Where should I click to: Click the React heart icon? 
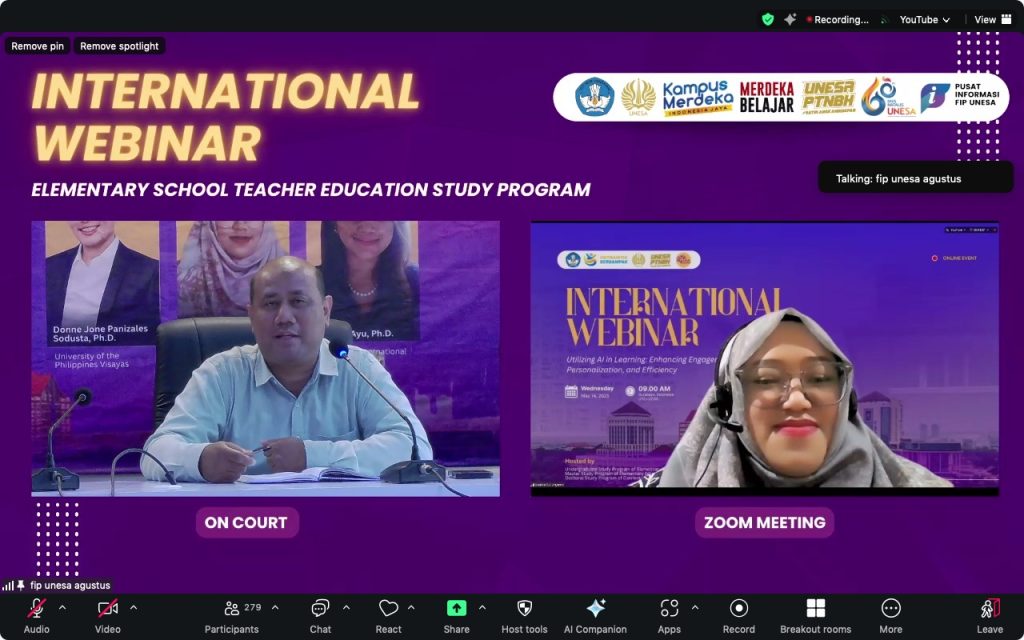click(x=388, y=609)
